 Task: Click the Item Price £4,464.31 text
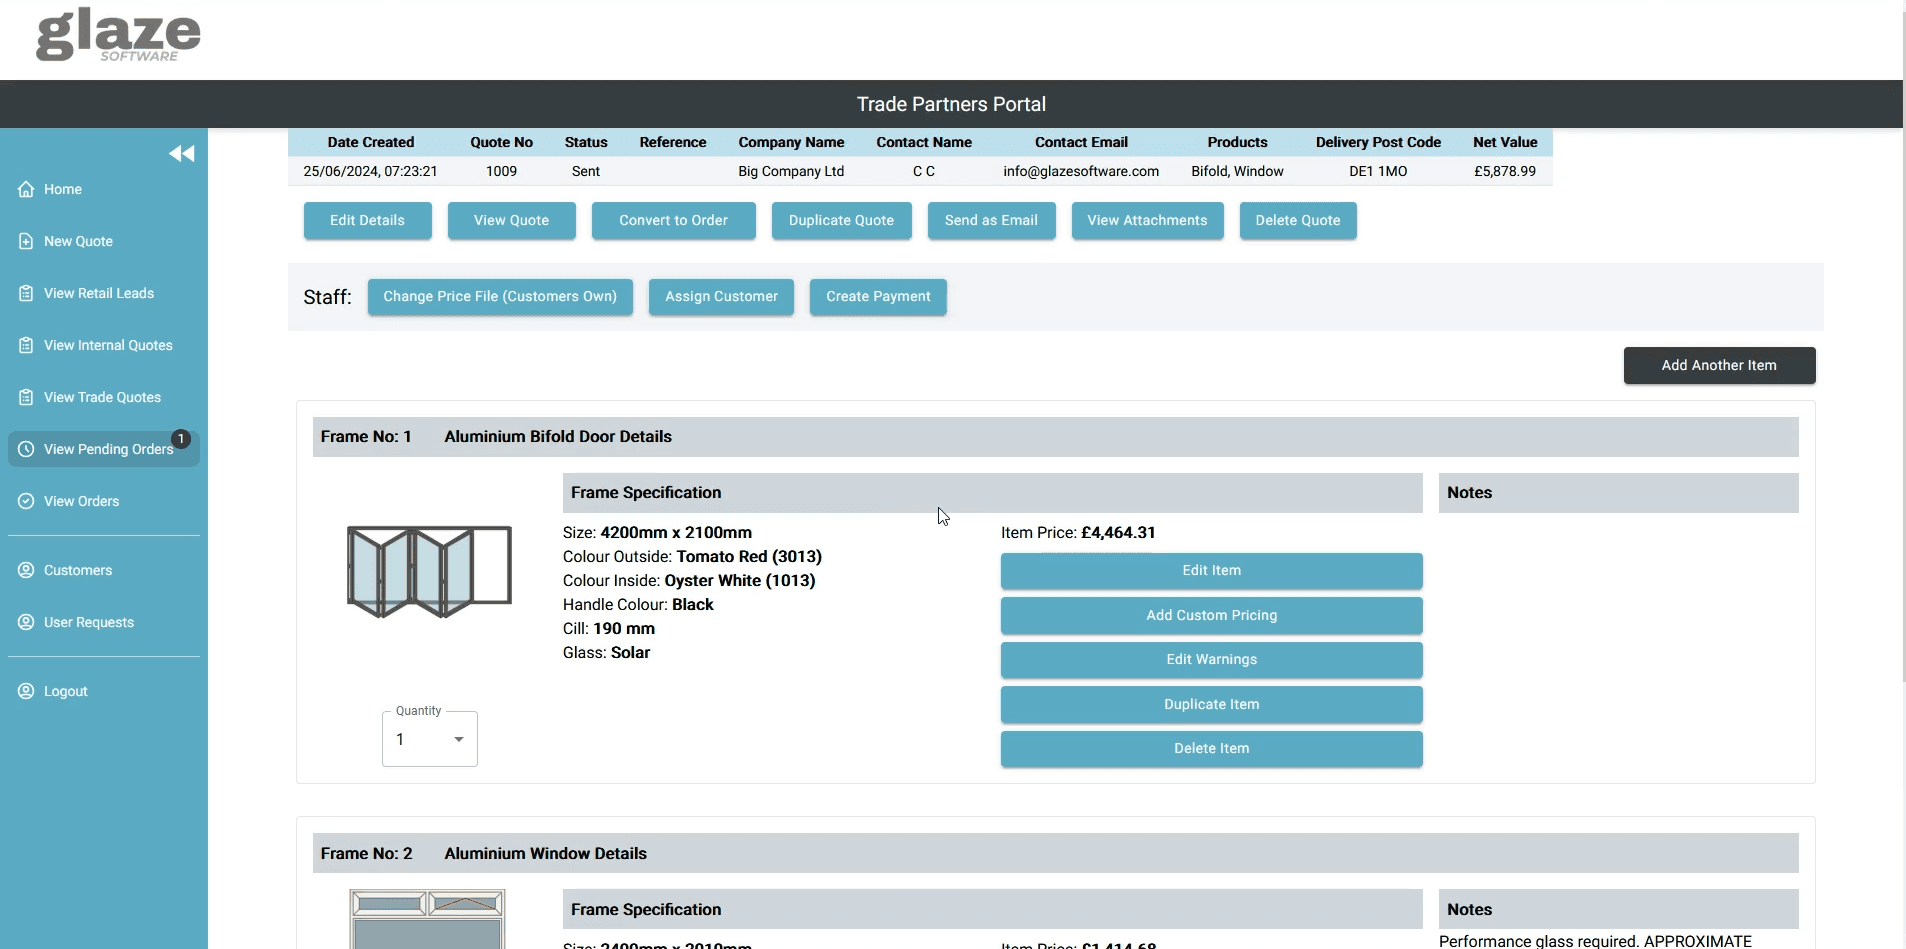coord(1078,533)
